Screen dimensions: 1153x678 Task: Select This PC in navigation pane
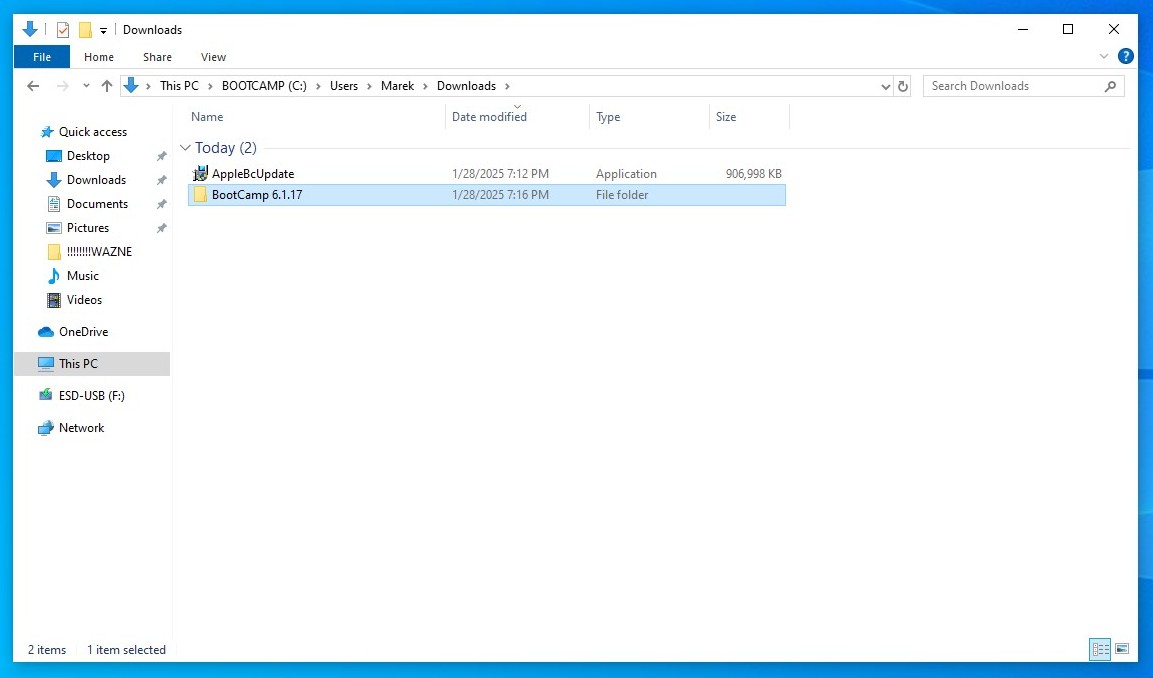coord(92,363)
